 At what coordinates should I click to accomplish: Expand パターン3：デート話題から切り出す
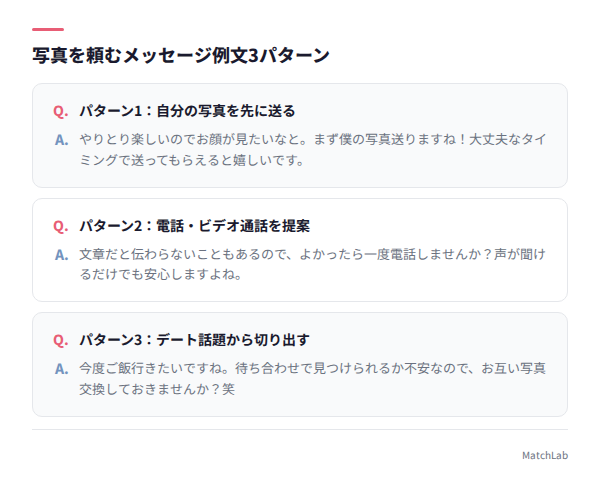click(194, 340)
